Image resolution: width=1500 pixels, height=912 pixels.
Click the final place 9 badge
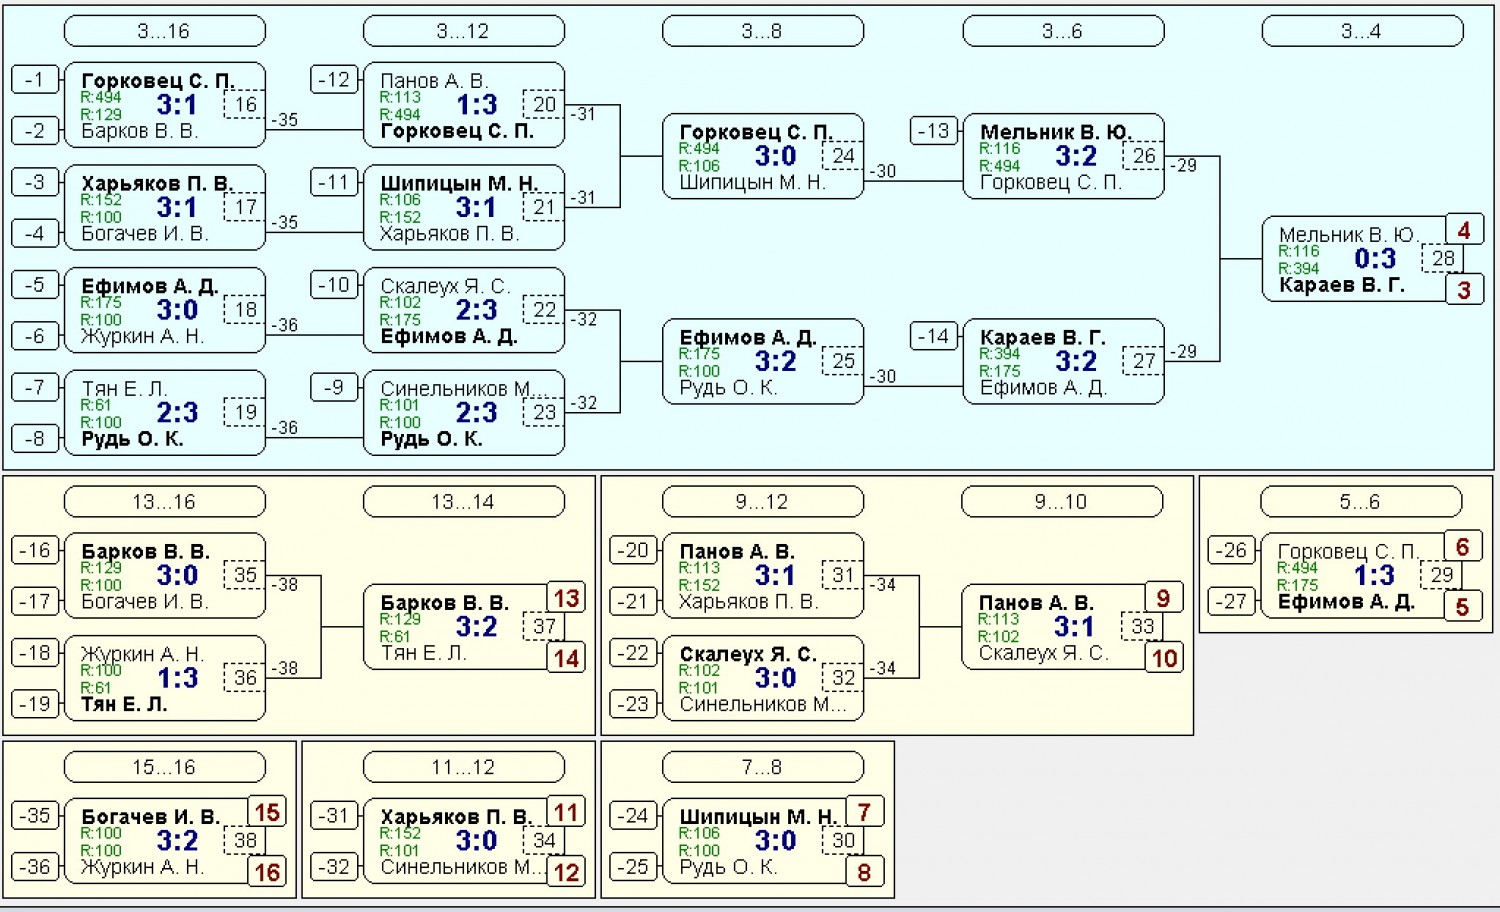coord(1164,598)
